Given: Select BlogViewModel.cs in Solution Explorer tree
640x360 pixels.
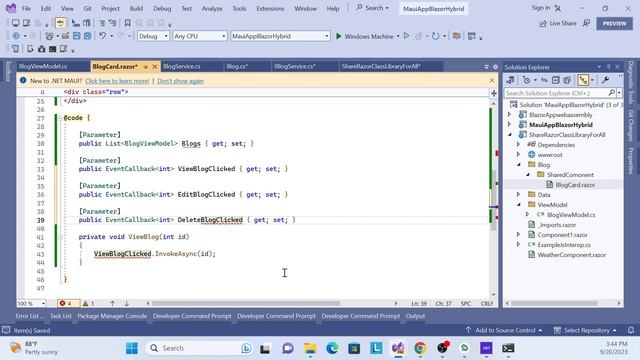Looking at the screenshot, I should [x=571, y=215].
